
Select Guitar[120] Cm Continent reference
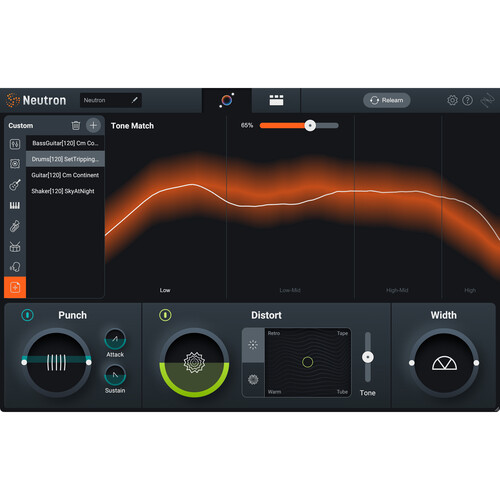coord(65,175)
